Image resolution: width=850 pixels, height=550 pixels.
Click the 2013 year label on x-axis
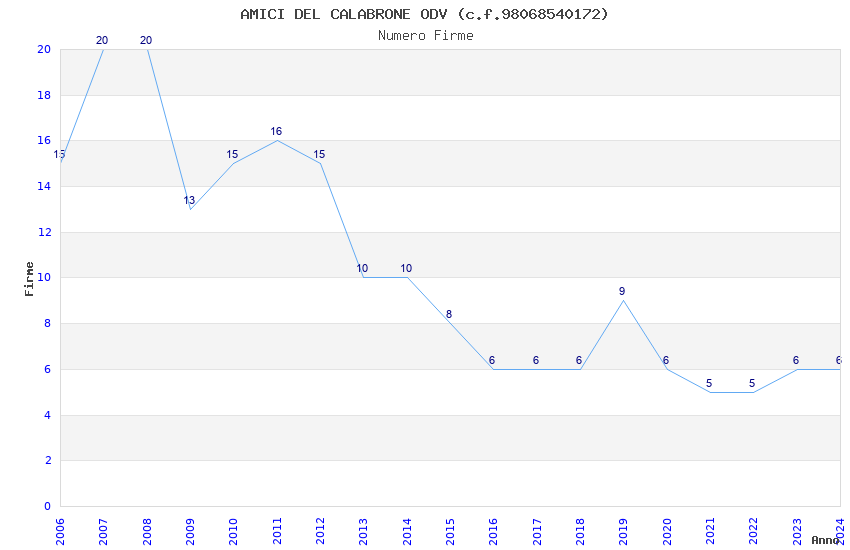point(363,532)
